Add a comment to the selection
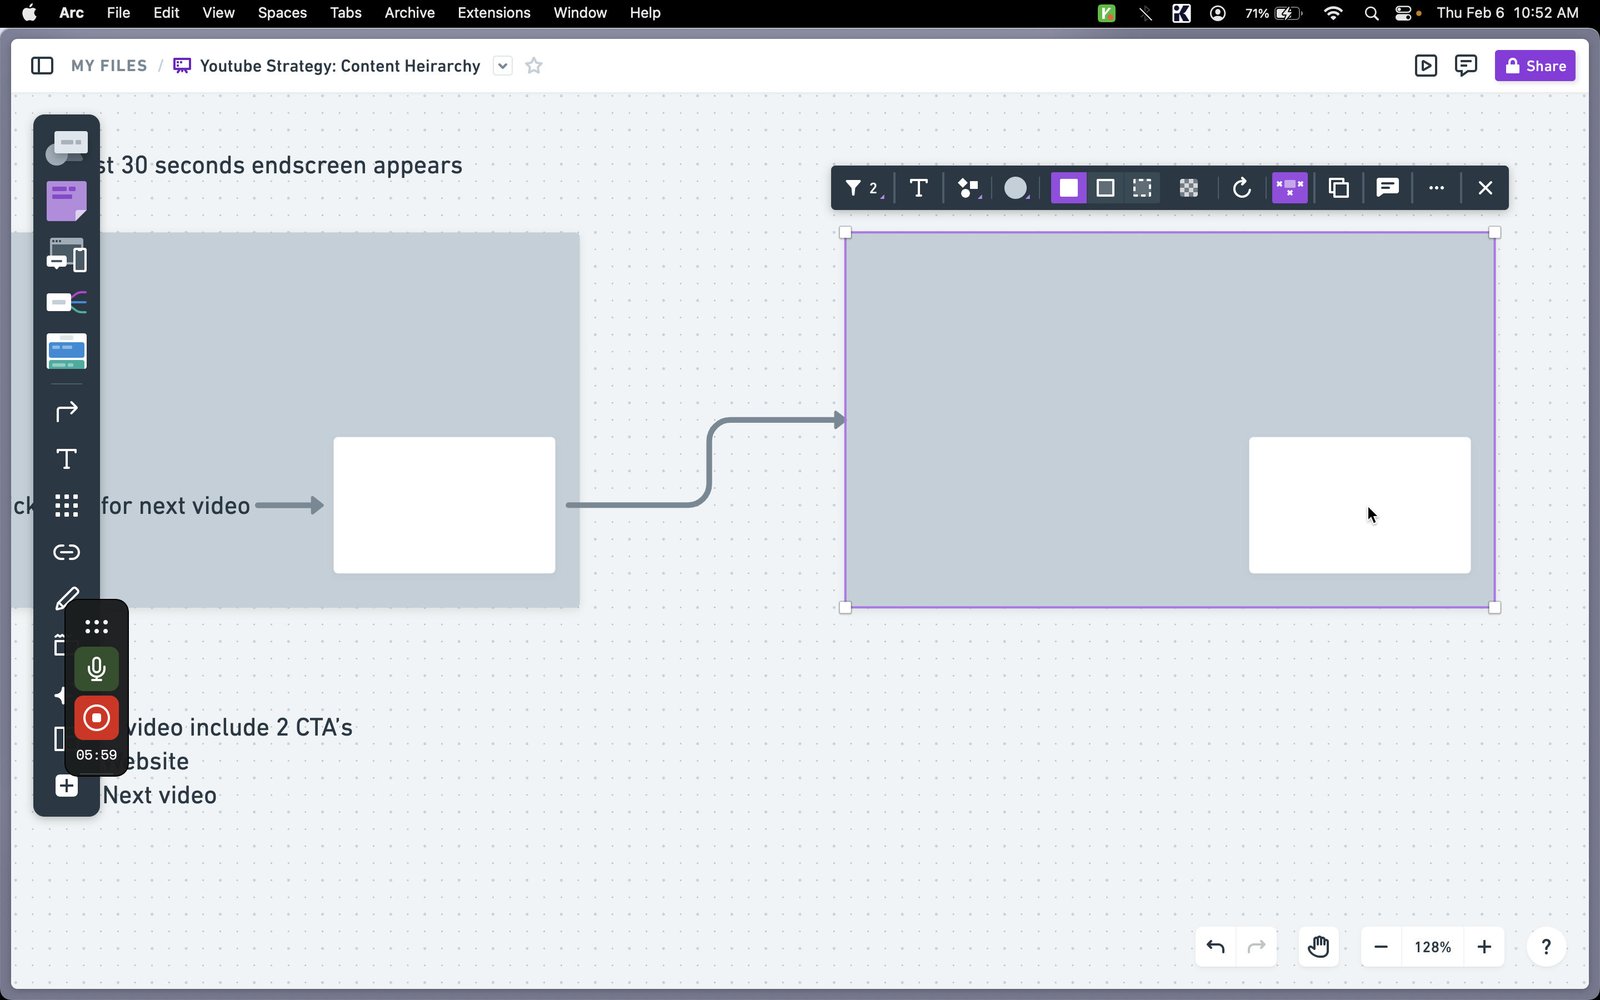The width and height of the screenshot is (1600, 1000). [x=1387, y=188]
